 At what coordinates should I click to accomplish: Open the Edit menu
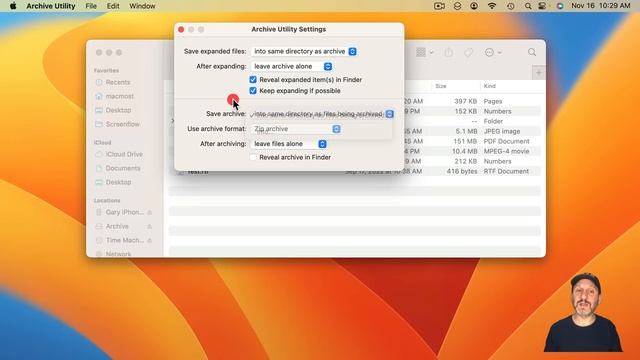(113, 6)
